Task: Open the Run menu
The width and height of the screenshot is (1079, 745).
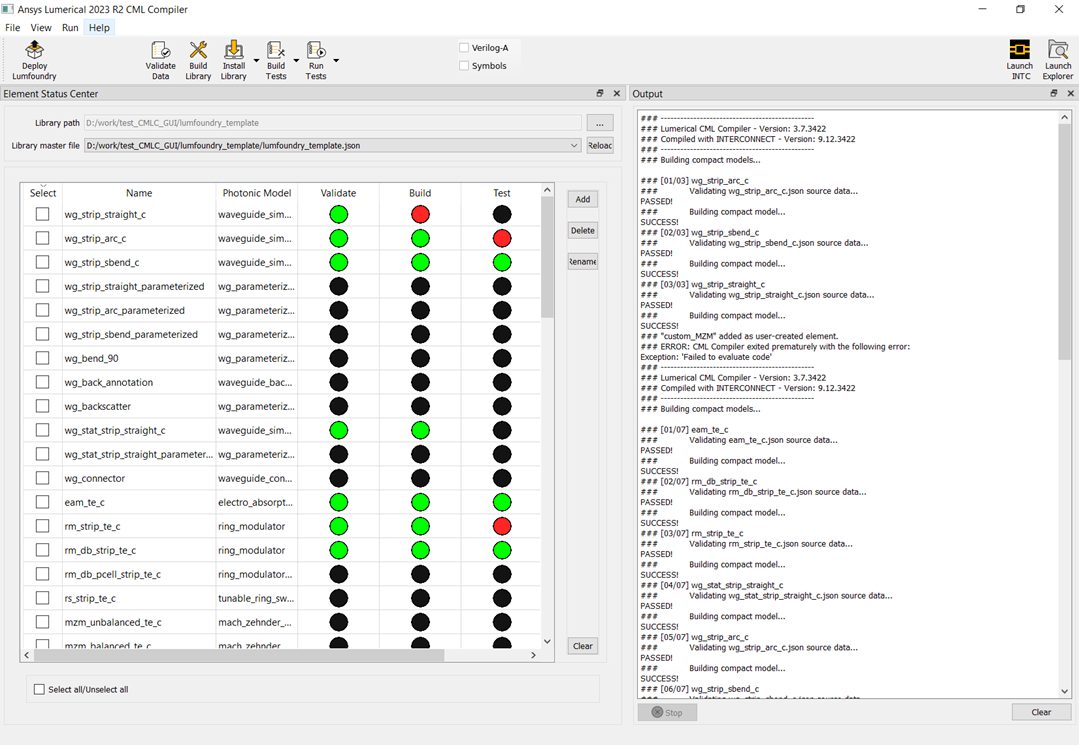Action: (x=70, y=28)
